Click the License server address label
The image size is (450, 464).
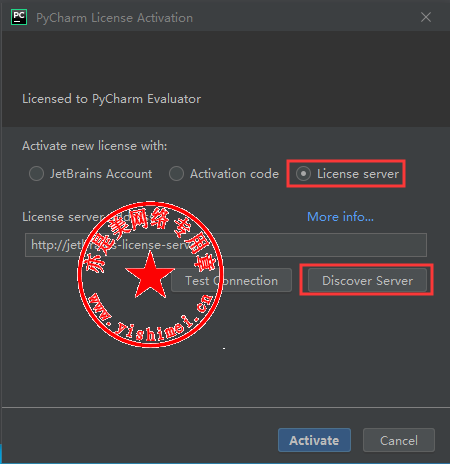tap(88, 217)
